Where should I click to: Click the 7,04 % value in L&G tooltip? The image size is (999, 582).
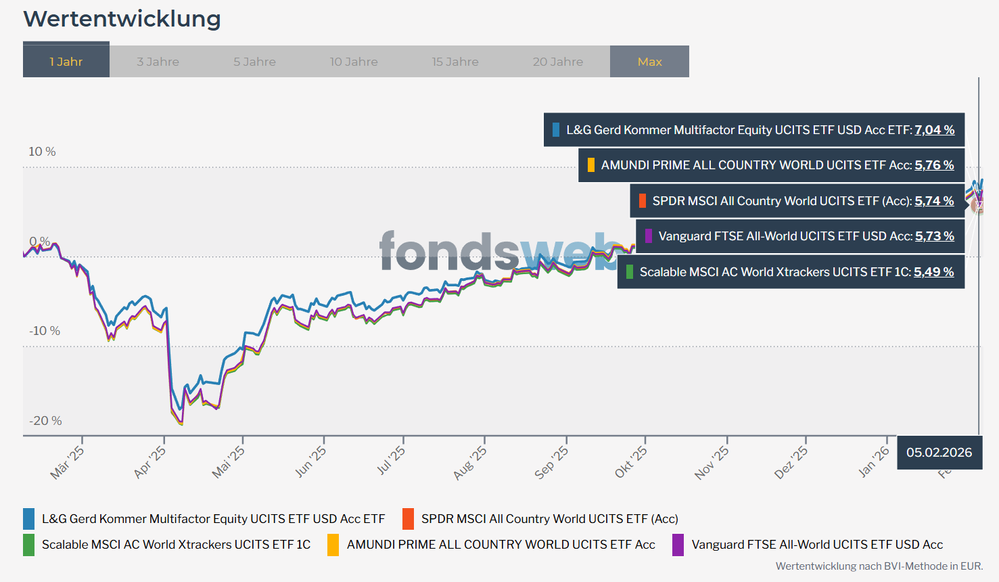(935, 130)
